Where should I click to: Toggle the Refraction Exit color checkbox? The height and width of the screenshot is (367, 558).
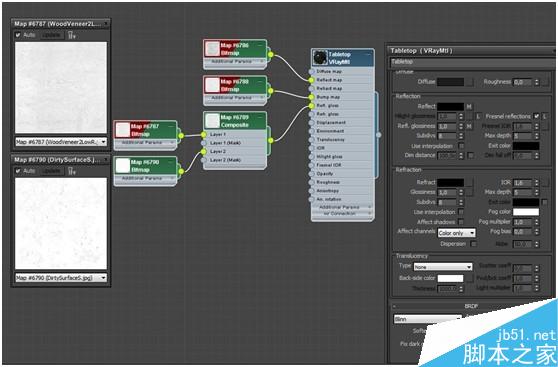coord(544,202)
